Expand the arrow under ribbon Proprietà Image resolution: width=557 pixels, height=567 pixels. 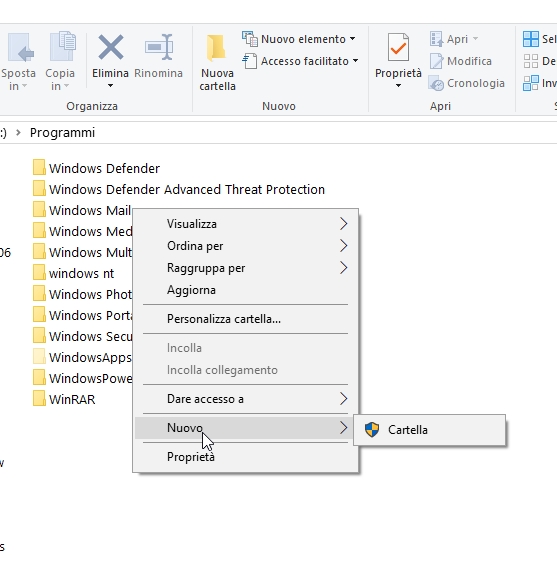[398, 86]
